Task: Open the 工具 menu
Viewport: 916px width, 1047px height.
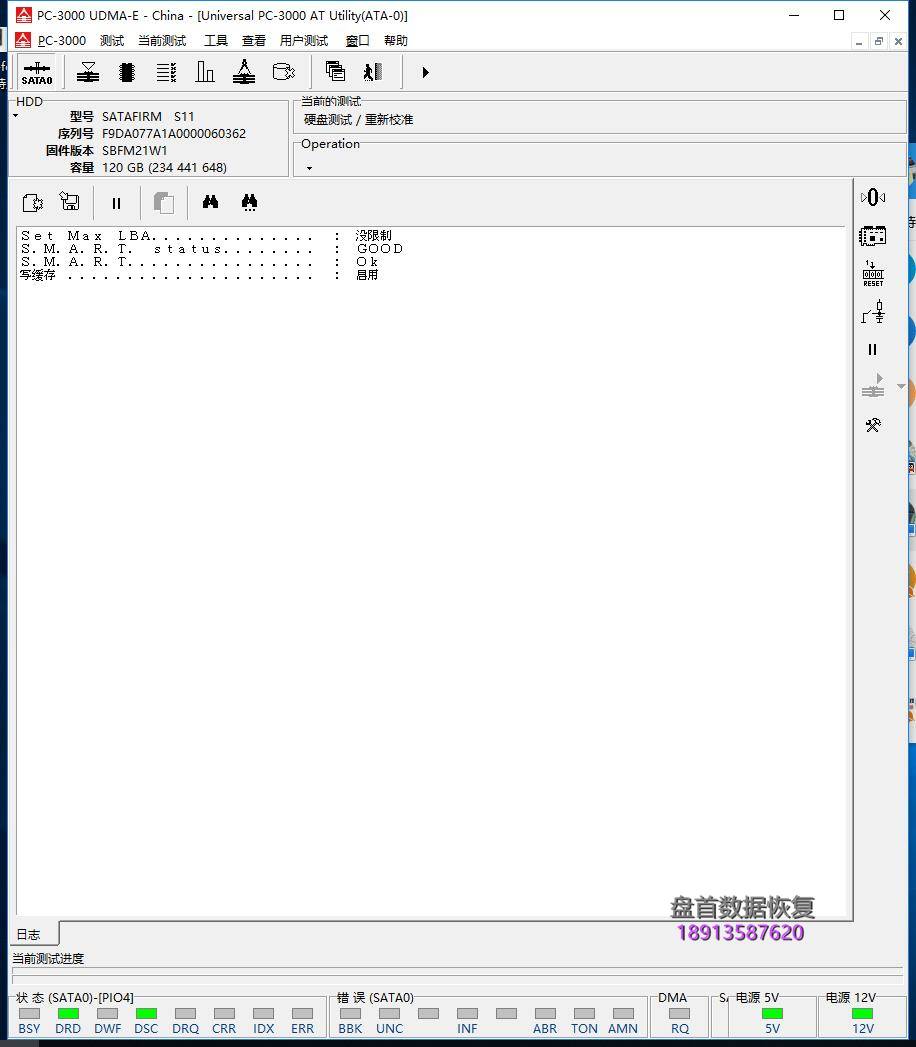Action: [215, 41]
